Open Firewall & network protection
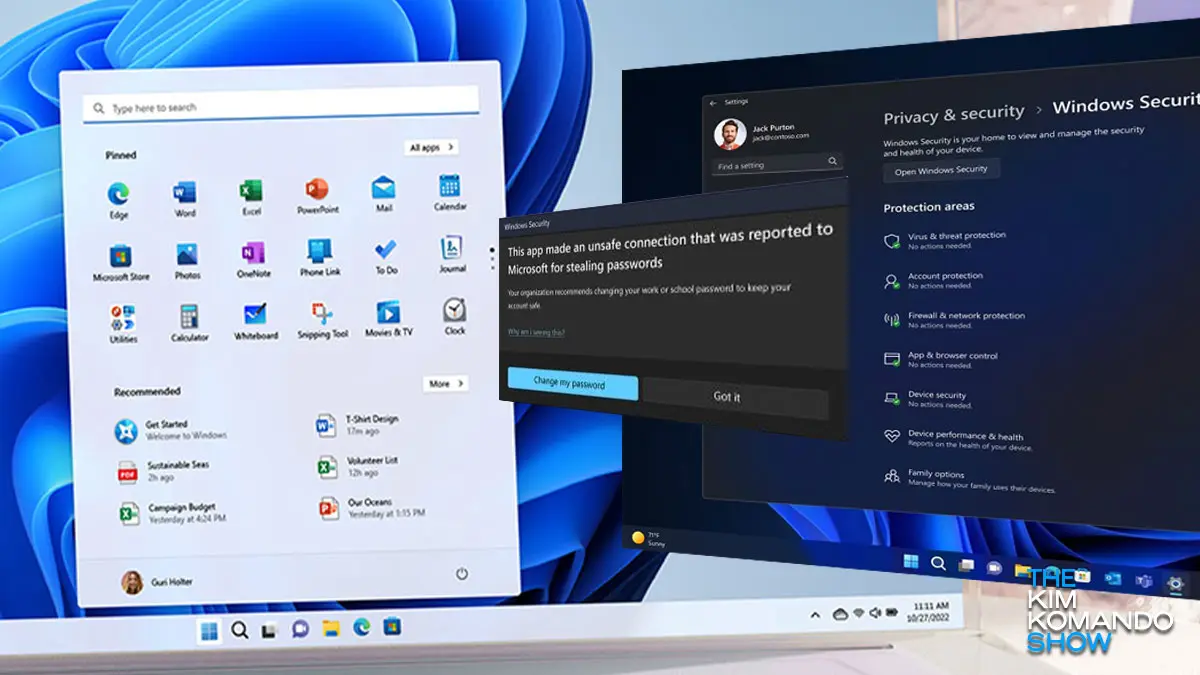Screen dimensions: 1200x675 (954, 320)
